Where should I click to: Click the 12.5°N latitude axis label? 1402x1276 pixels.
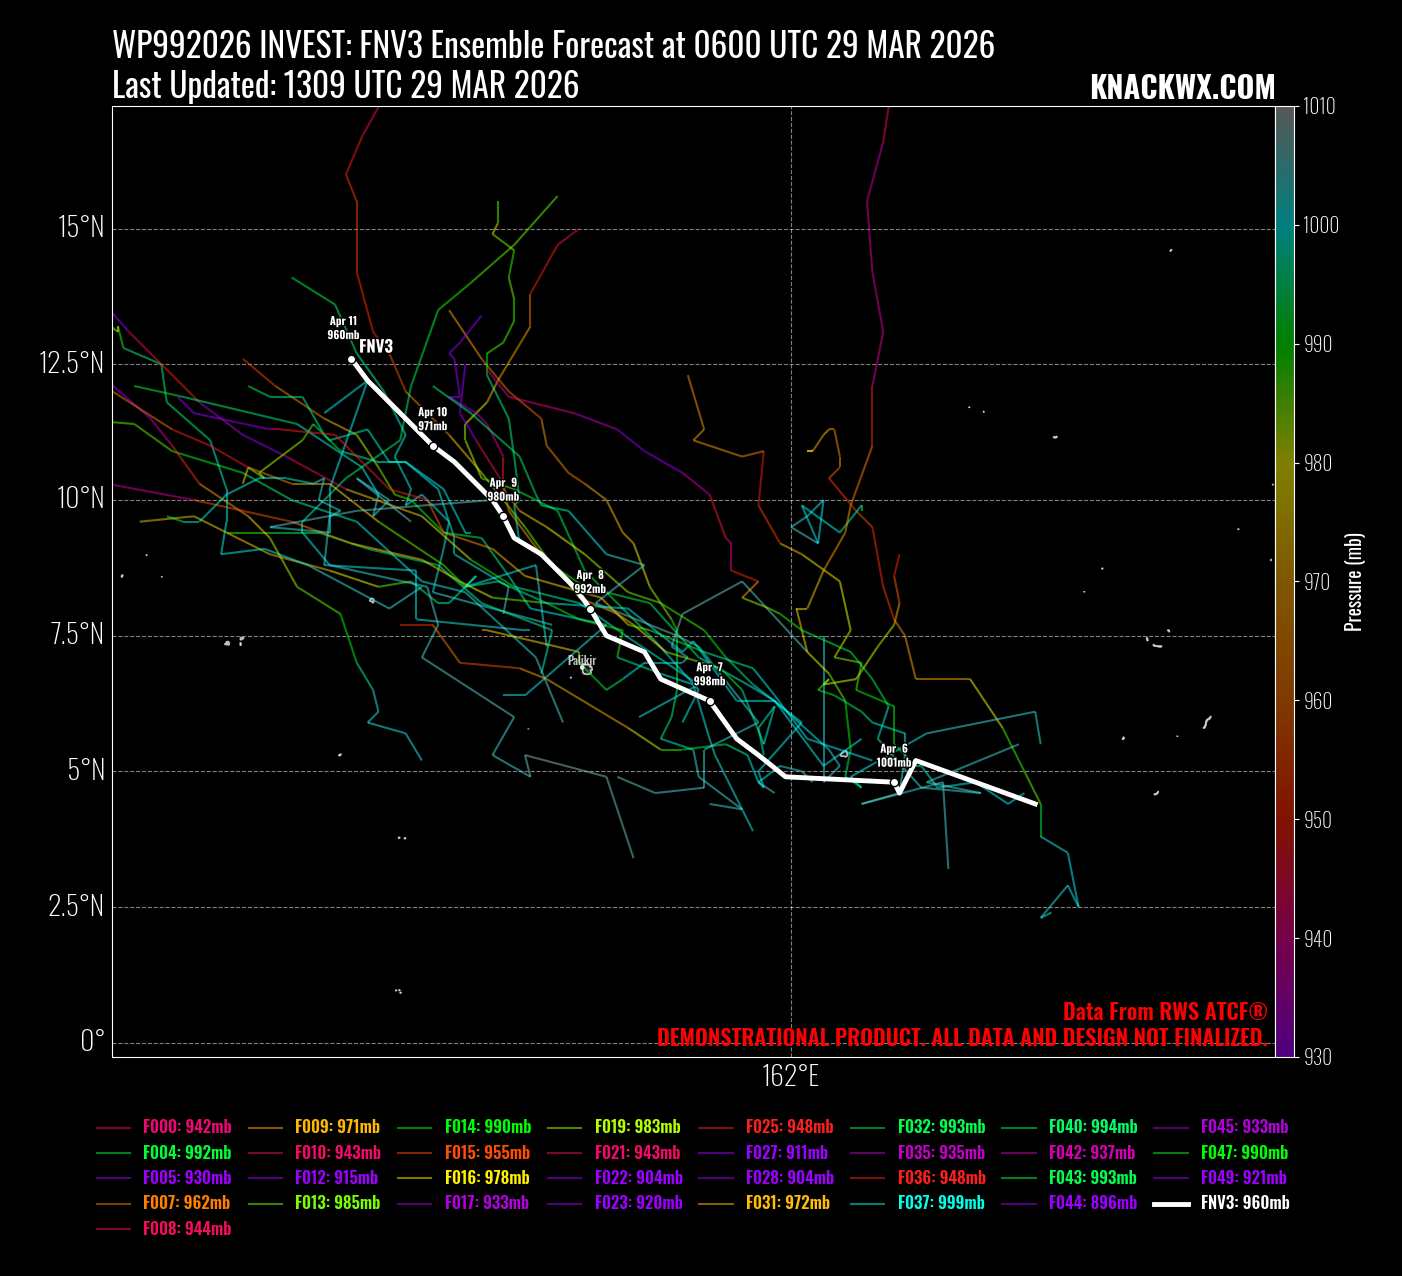(x=72, y=363)
